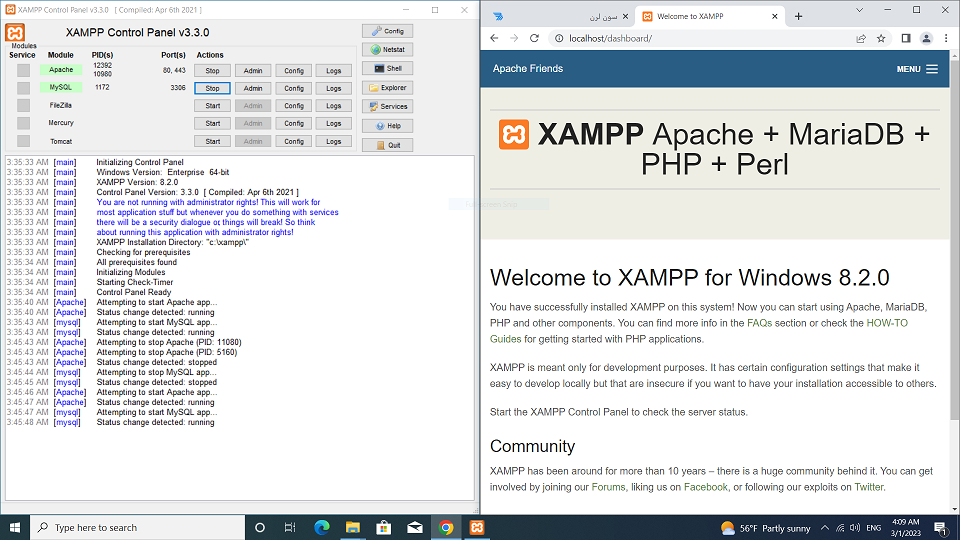Open Windows Start menu

[15, 527]
